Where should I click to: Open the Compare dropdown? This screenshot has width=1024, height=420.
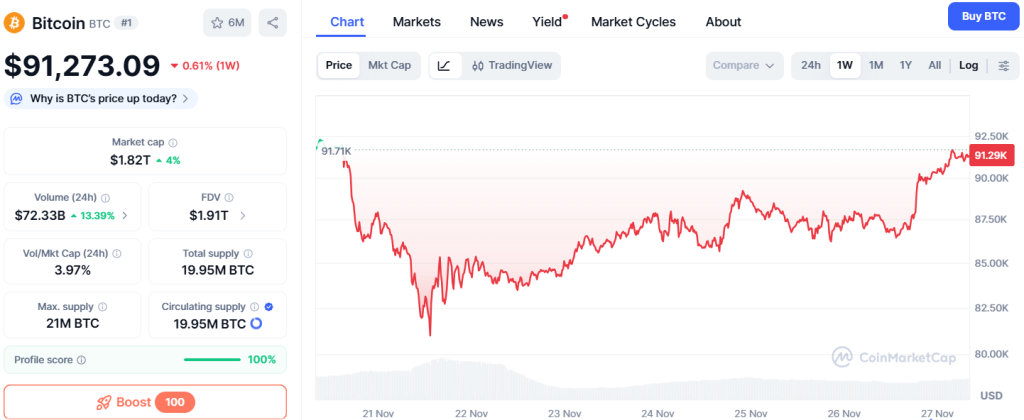tap(743, 66)
